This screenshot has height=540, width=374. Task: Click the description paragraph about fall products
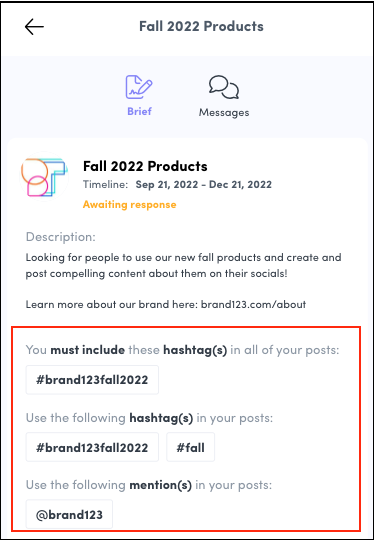(183, 266)
